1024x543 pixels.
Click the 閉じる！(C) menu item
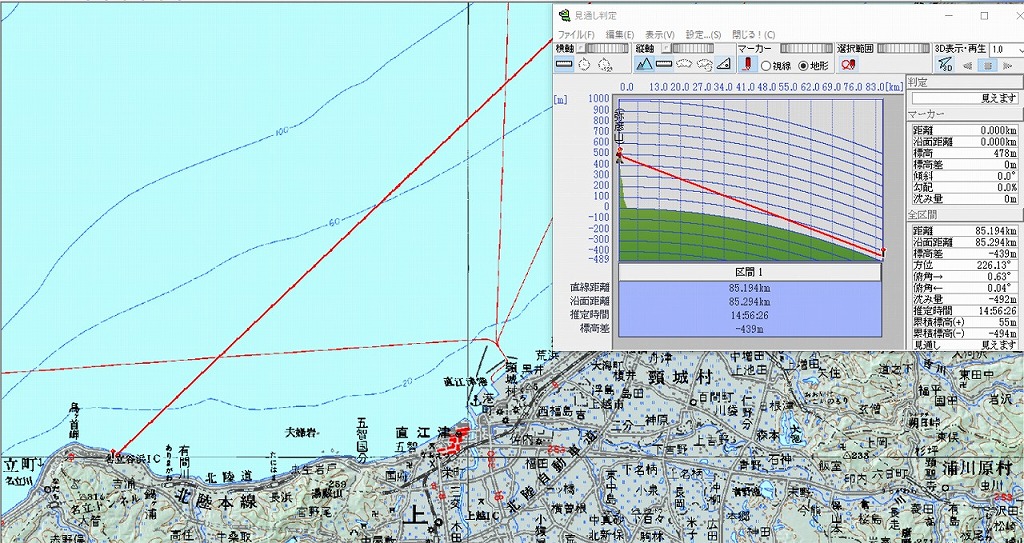[754, 34]
